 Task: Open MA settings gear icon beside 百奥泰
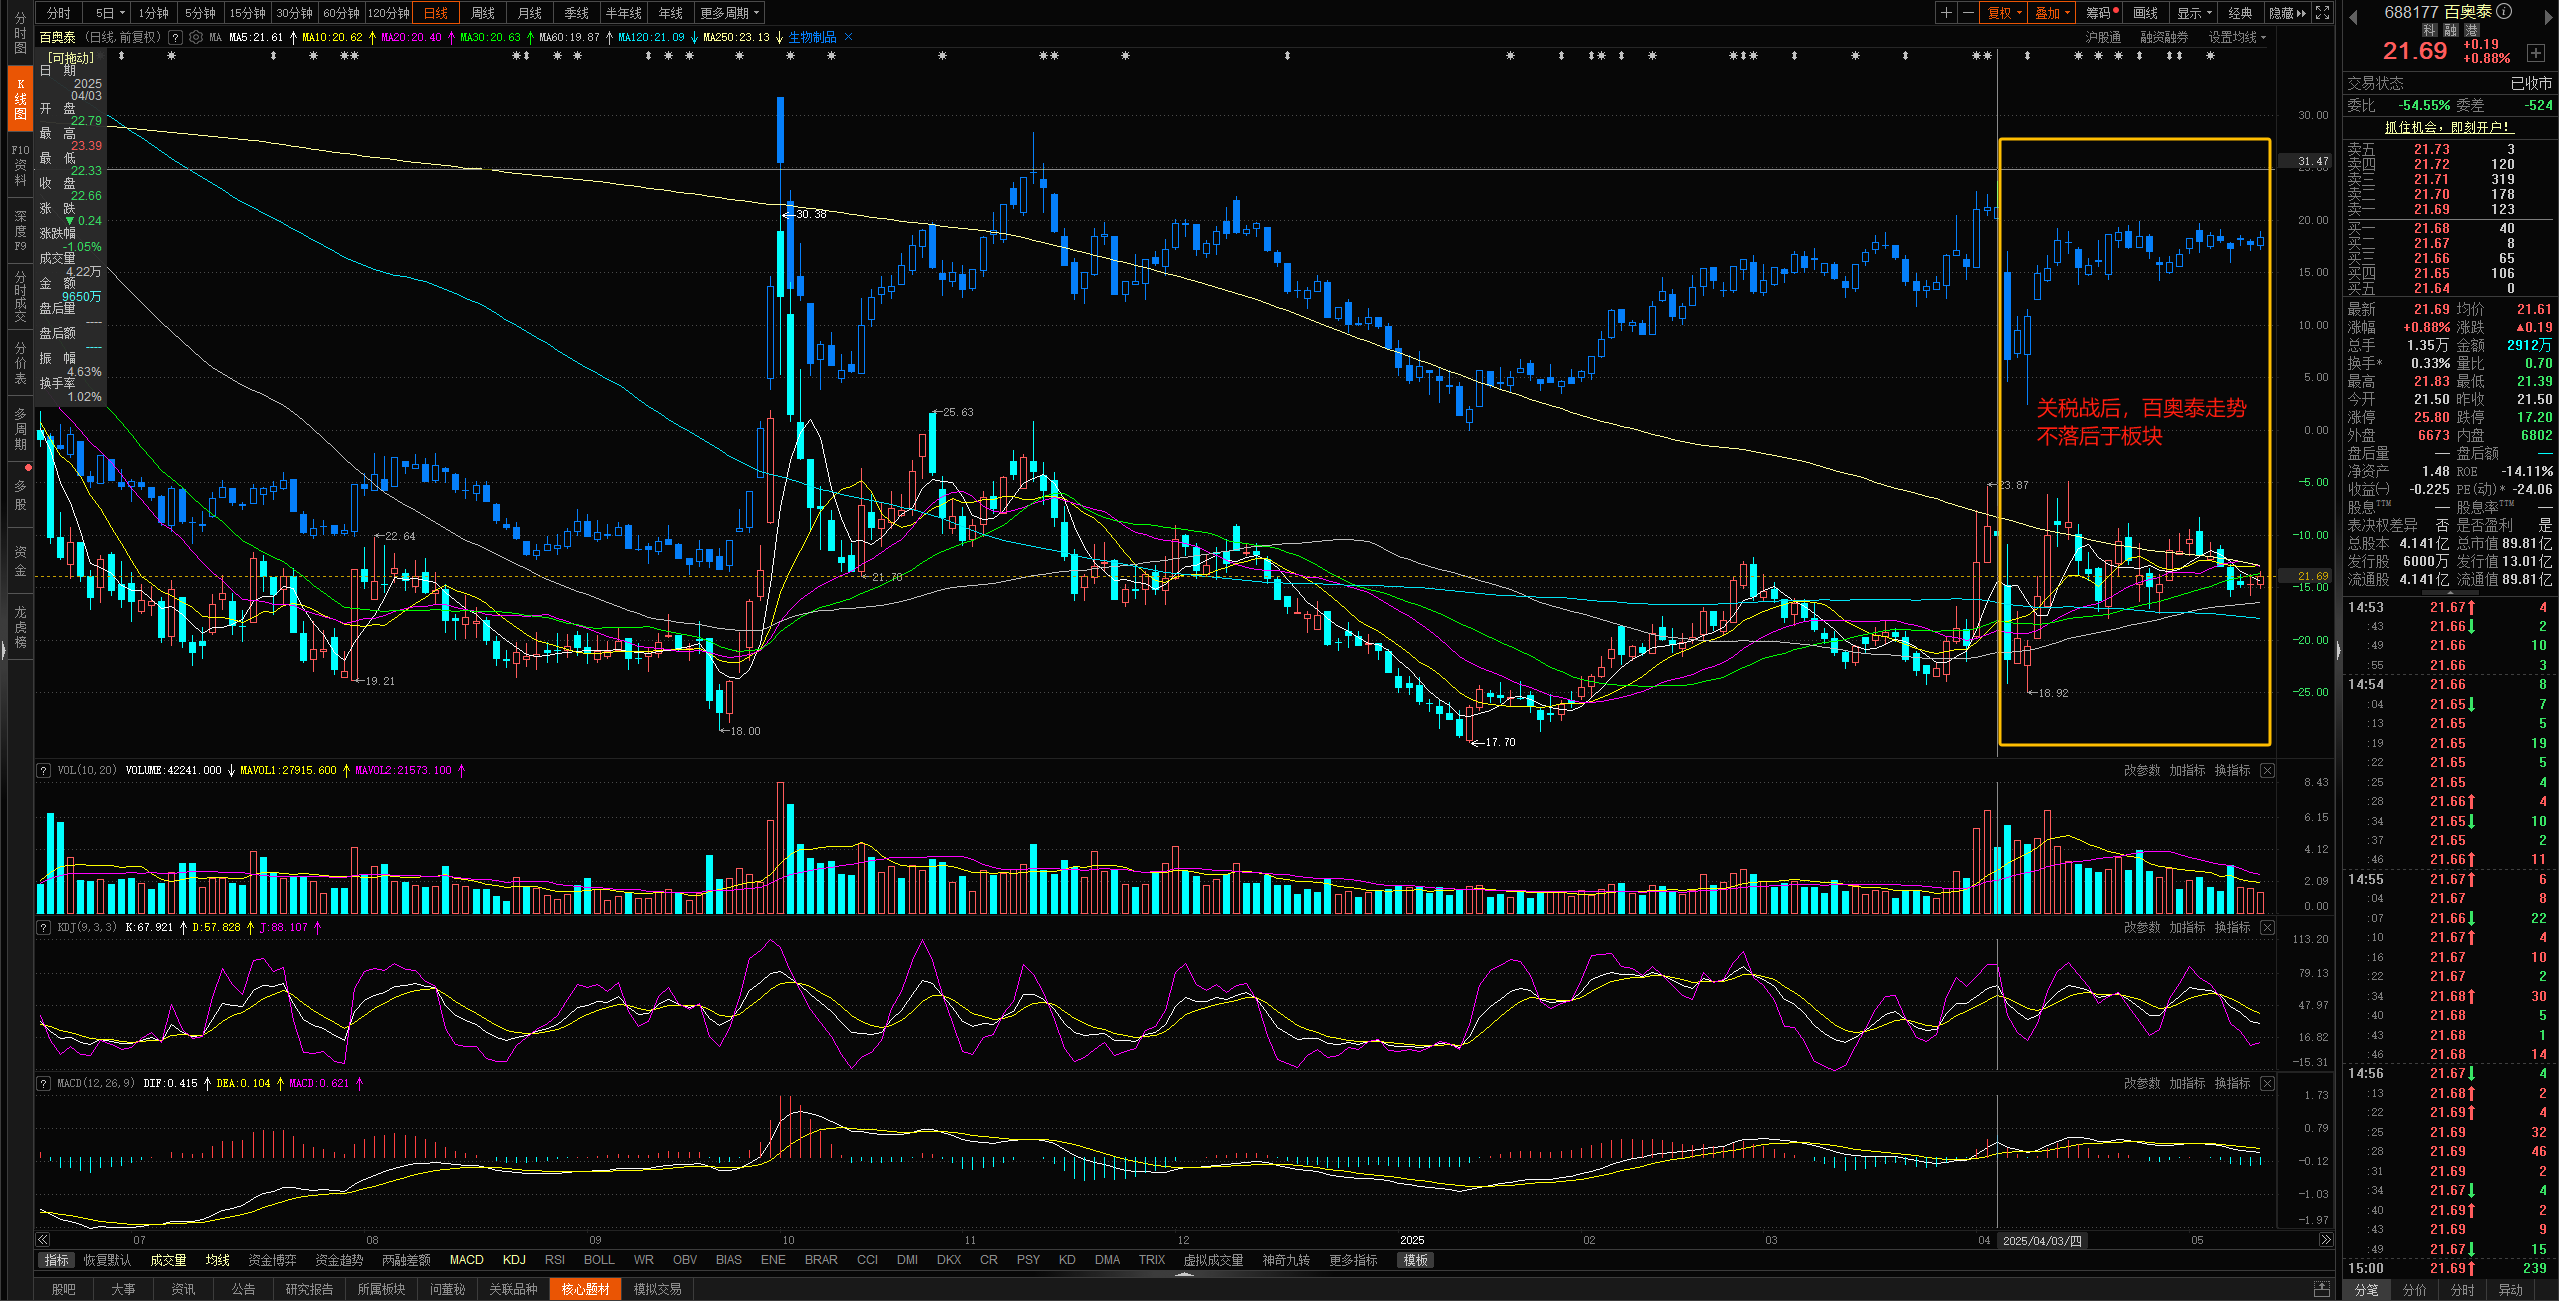click(196, 37)
